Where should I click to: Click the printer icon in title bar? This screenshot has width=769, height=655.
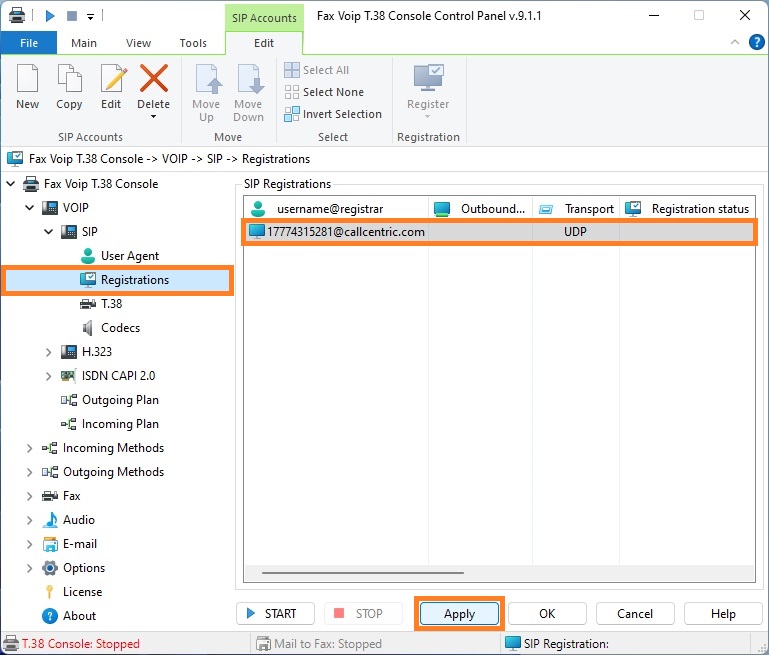(x=17, y=15)
